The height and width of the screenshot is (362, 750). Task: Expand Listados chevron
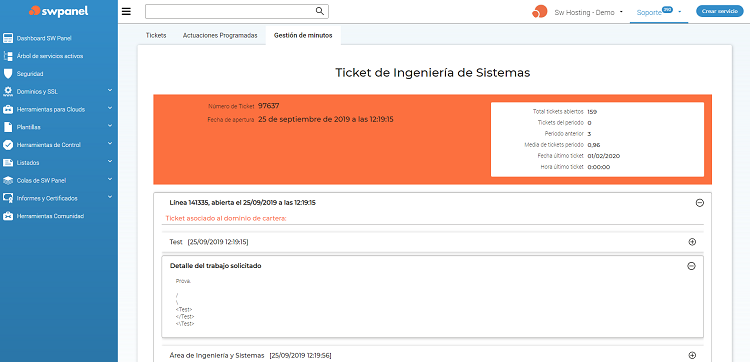pyautogui.click(x=110, y=162)
